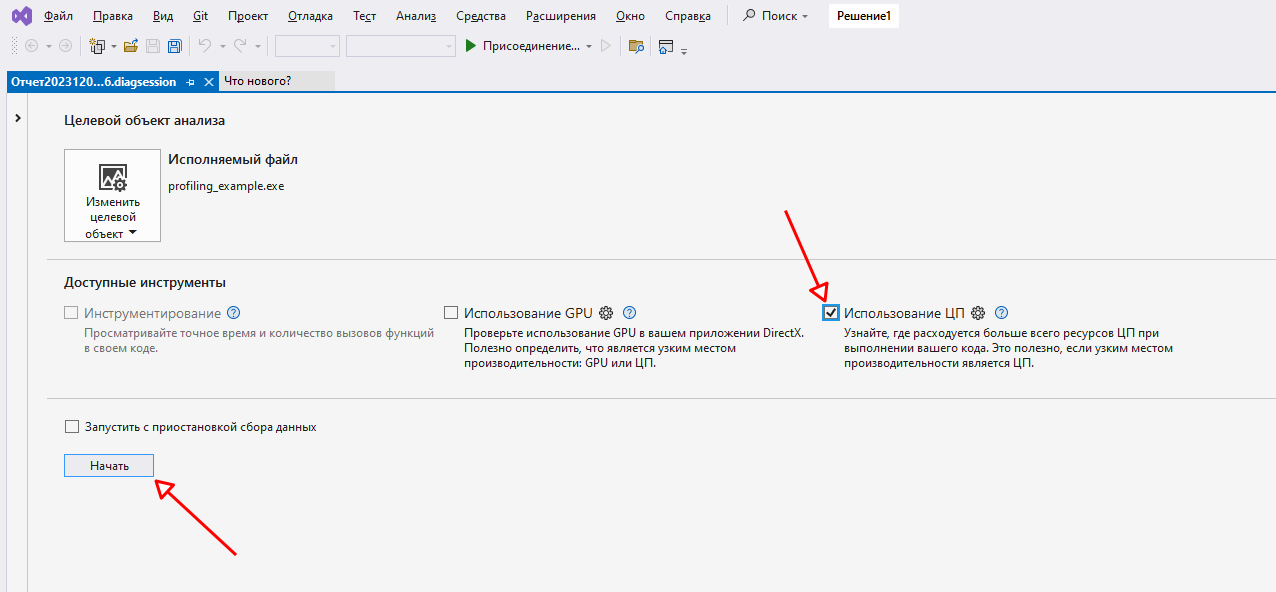Open settings gear for GPU usage
Screen dimensions: 1276x592
coord(606,313)
